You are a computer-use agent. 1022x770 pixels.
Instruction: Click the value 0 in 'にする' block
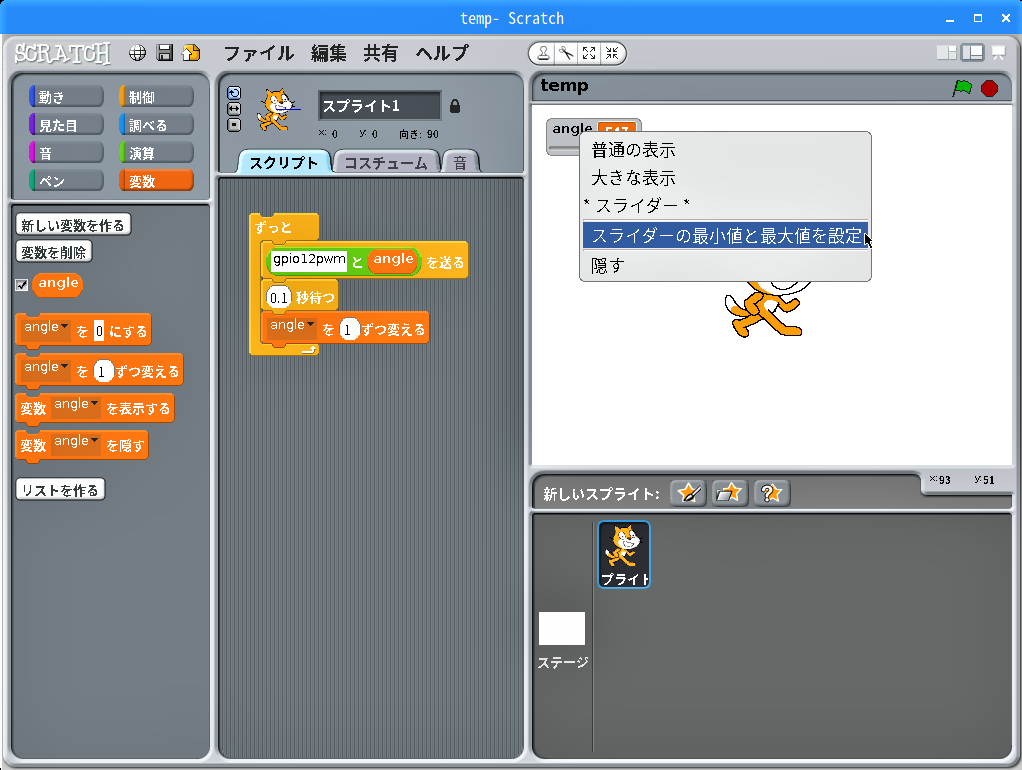point(99,331)
